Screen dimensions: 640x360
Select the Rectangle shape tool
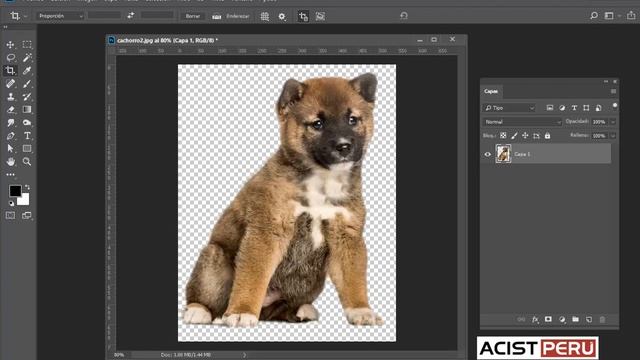pos(27,149)
